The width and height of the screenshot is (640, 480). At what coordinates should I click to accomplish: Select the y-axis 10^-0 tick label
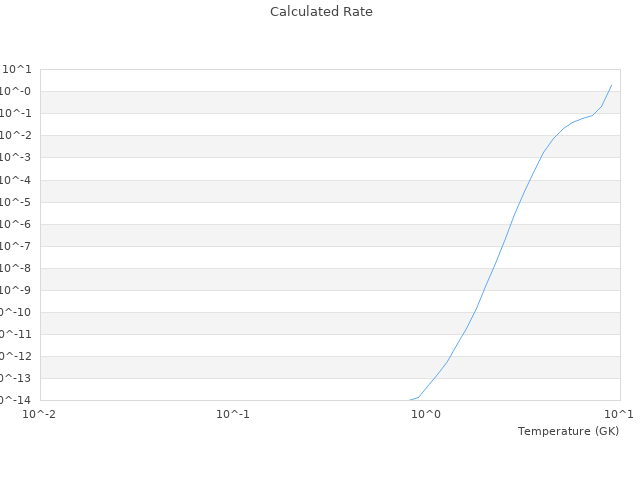16,91
